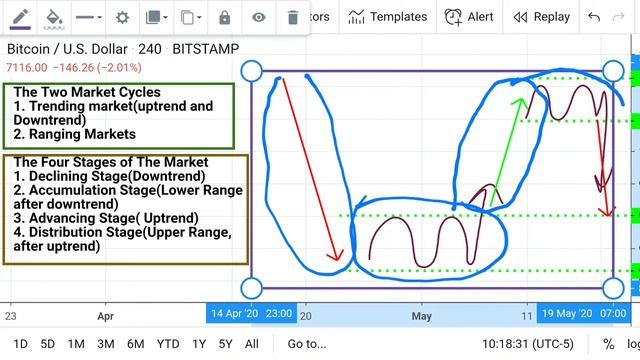
Task: Select the 5D time range
Action: [x=47, y=344]
